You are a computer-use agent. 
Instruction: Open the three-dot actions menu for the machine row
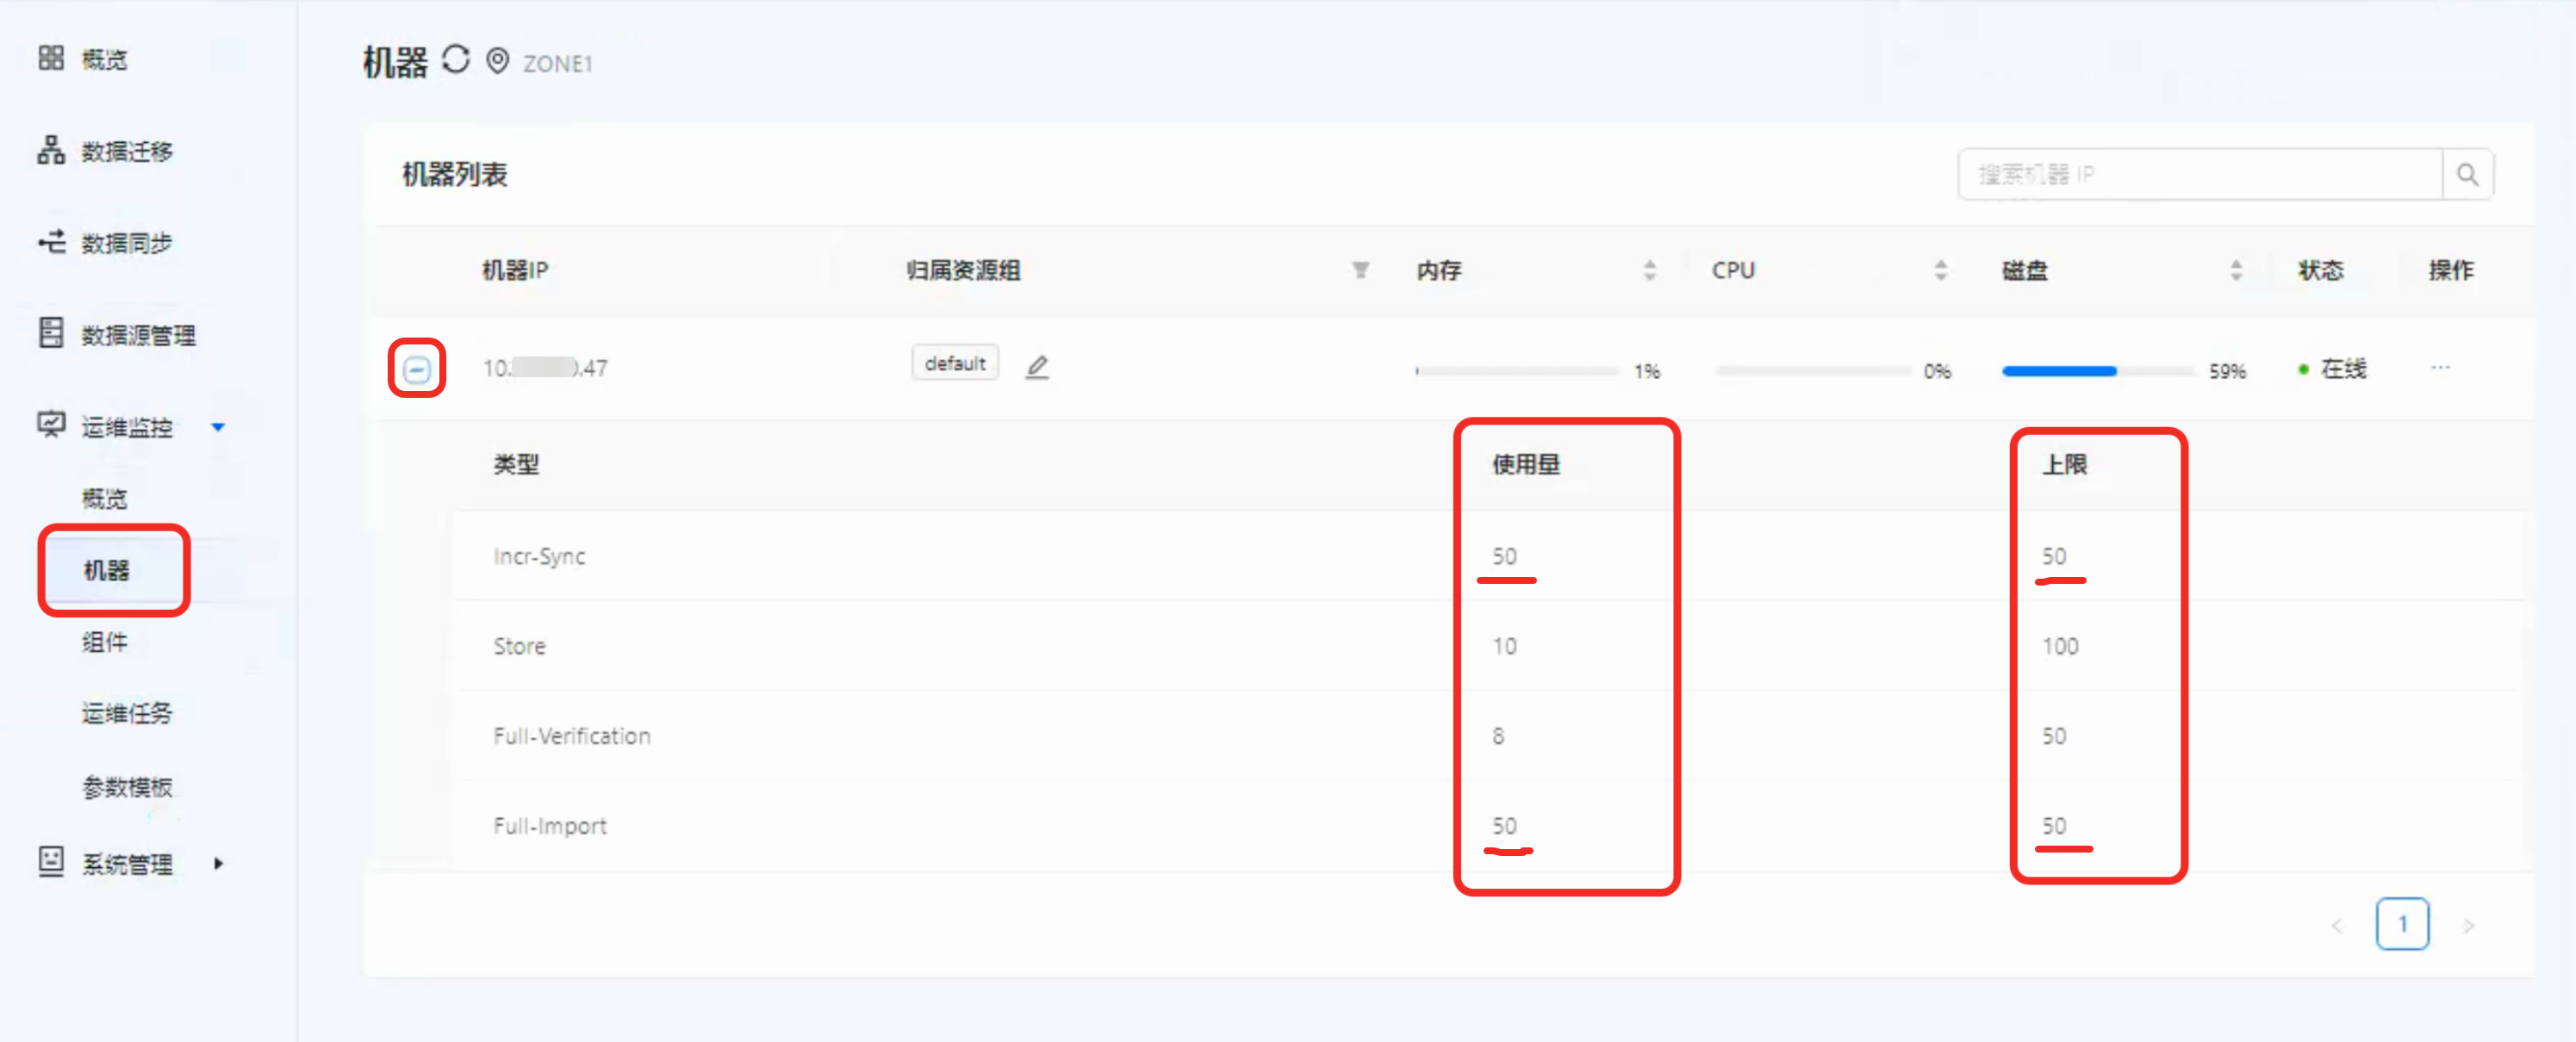[2440, 367]
